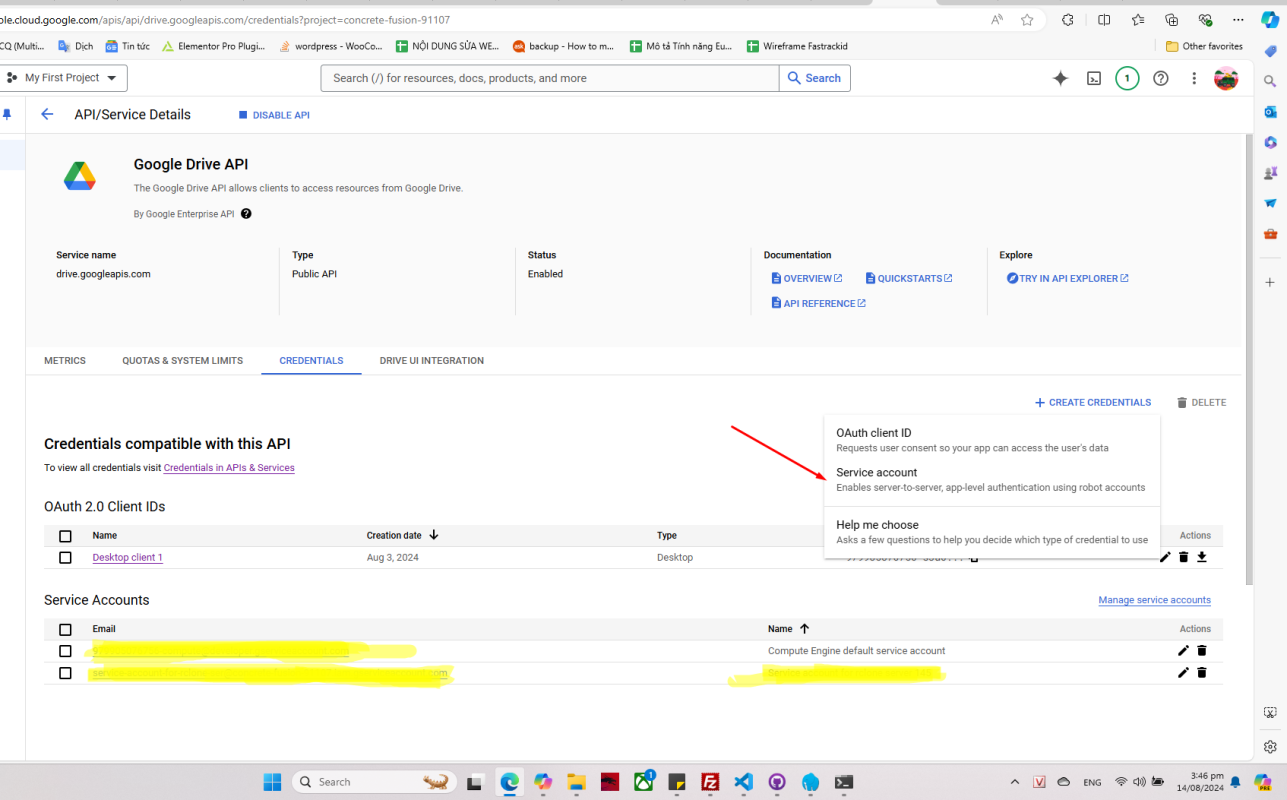Open browser extensions puzzle icon
This screenshot has width=1287, height=800.
pyautogui.click(x=1068, y=20)
